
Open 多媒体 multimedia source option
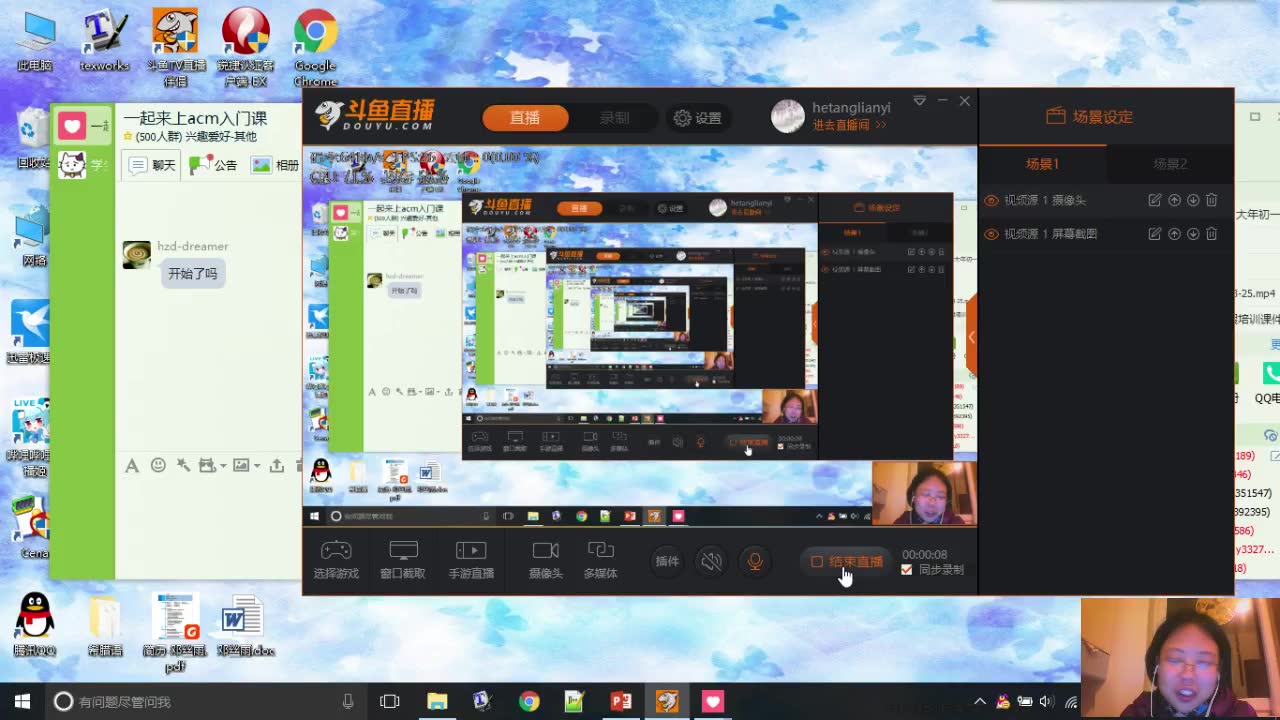coord(600,560)
